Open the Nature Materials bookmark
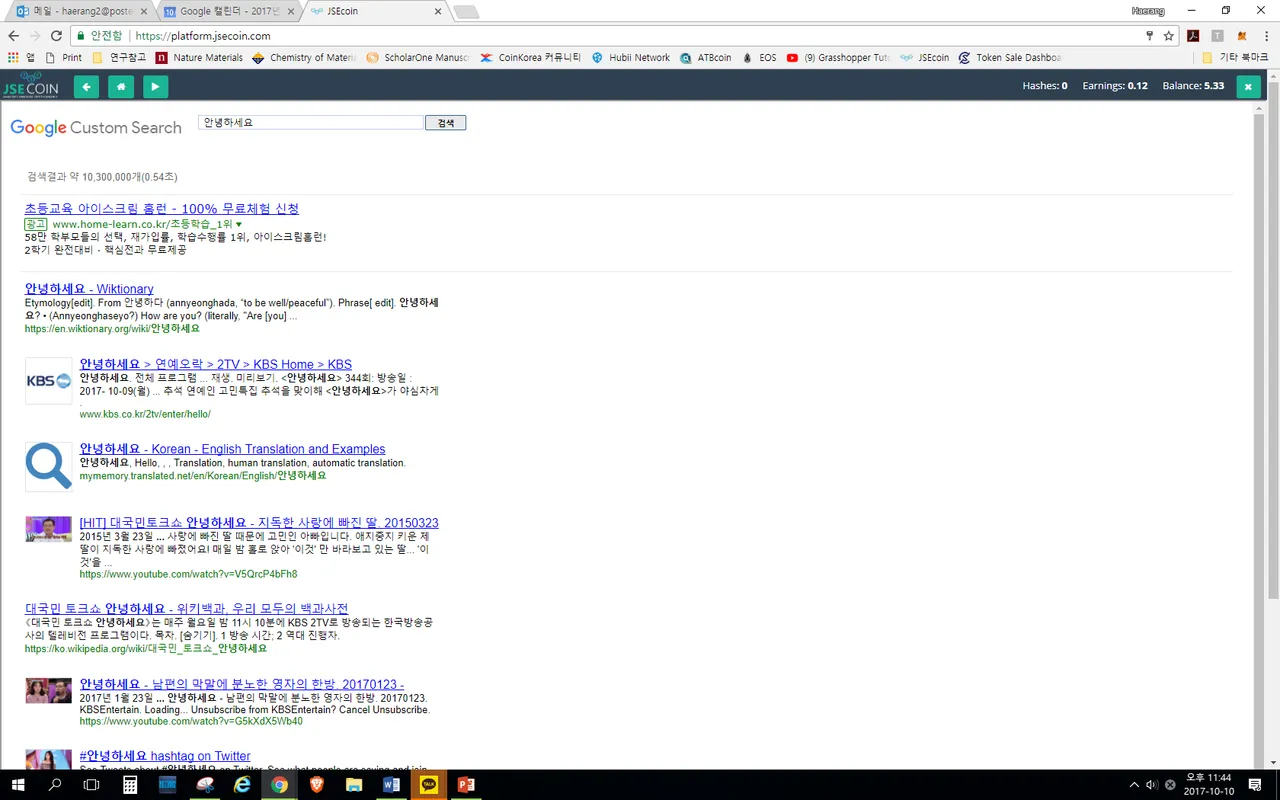The height and width of the screenshot is (800, 1280). [198, 58]
